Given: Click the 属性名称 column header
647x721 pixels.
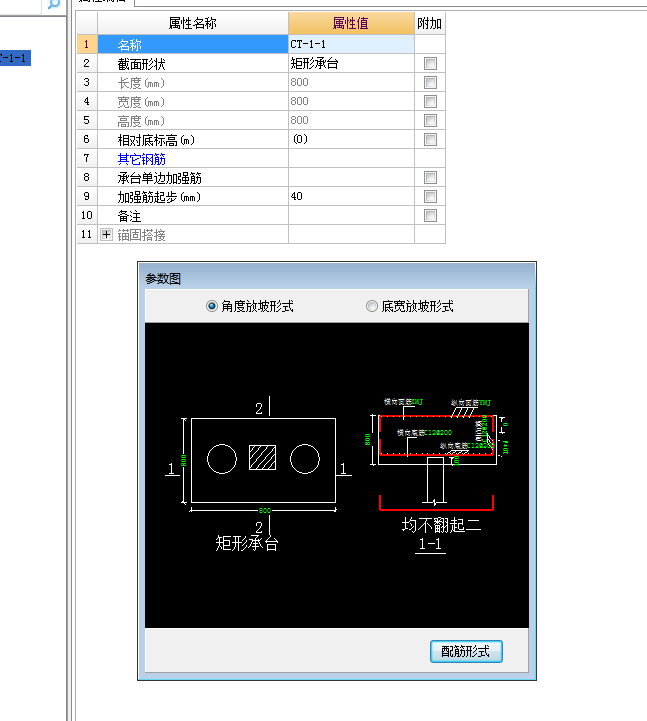Looking at the screenshot, I should 193,23.
